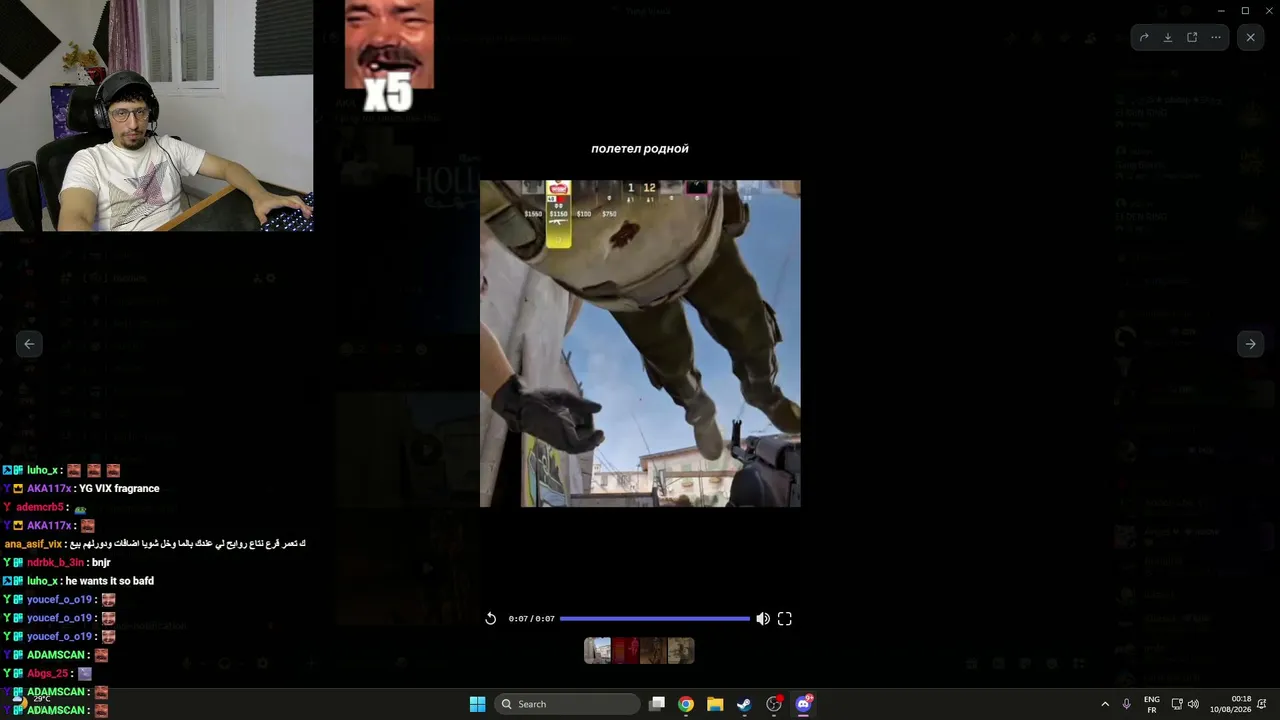Open Google Chrome from the taskbar
1280x720 pixels.
coord(686,704)
